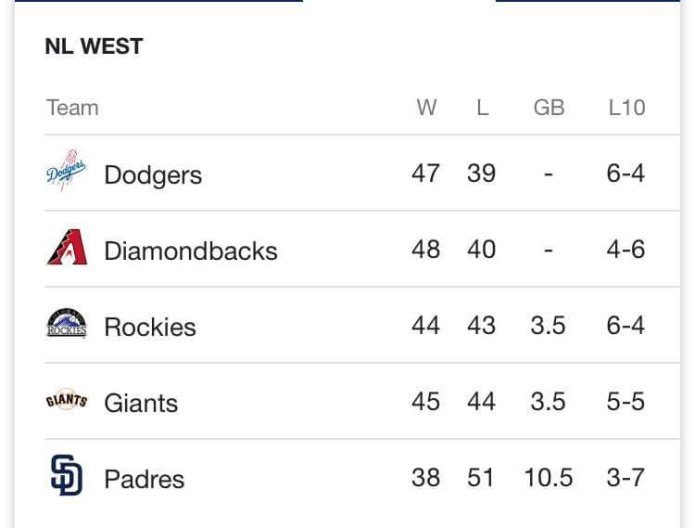
Task: Click the W column header
Action: click(426, 108)
